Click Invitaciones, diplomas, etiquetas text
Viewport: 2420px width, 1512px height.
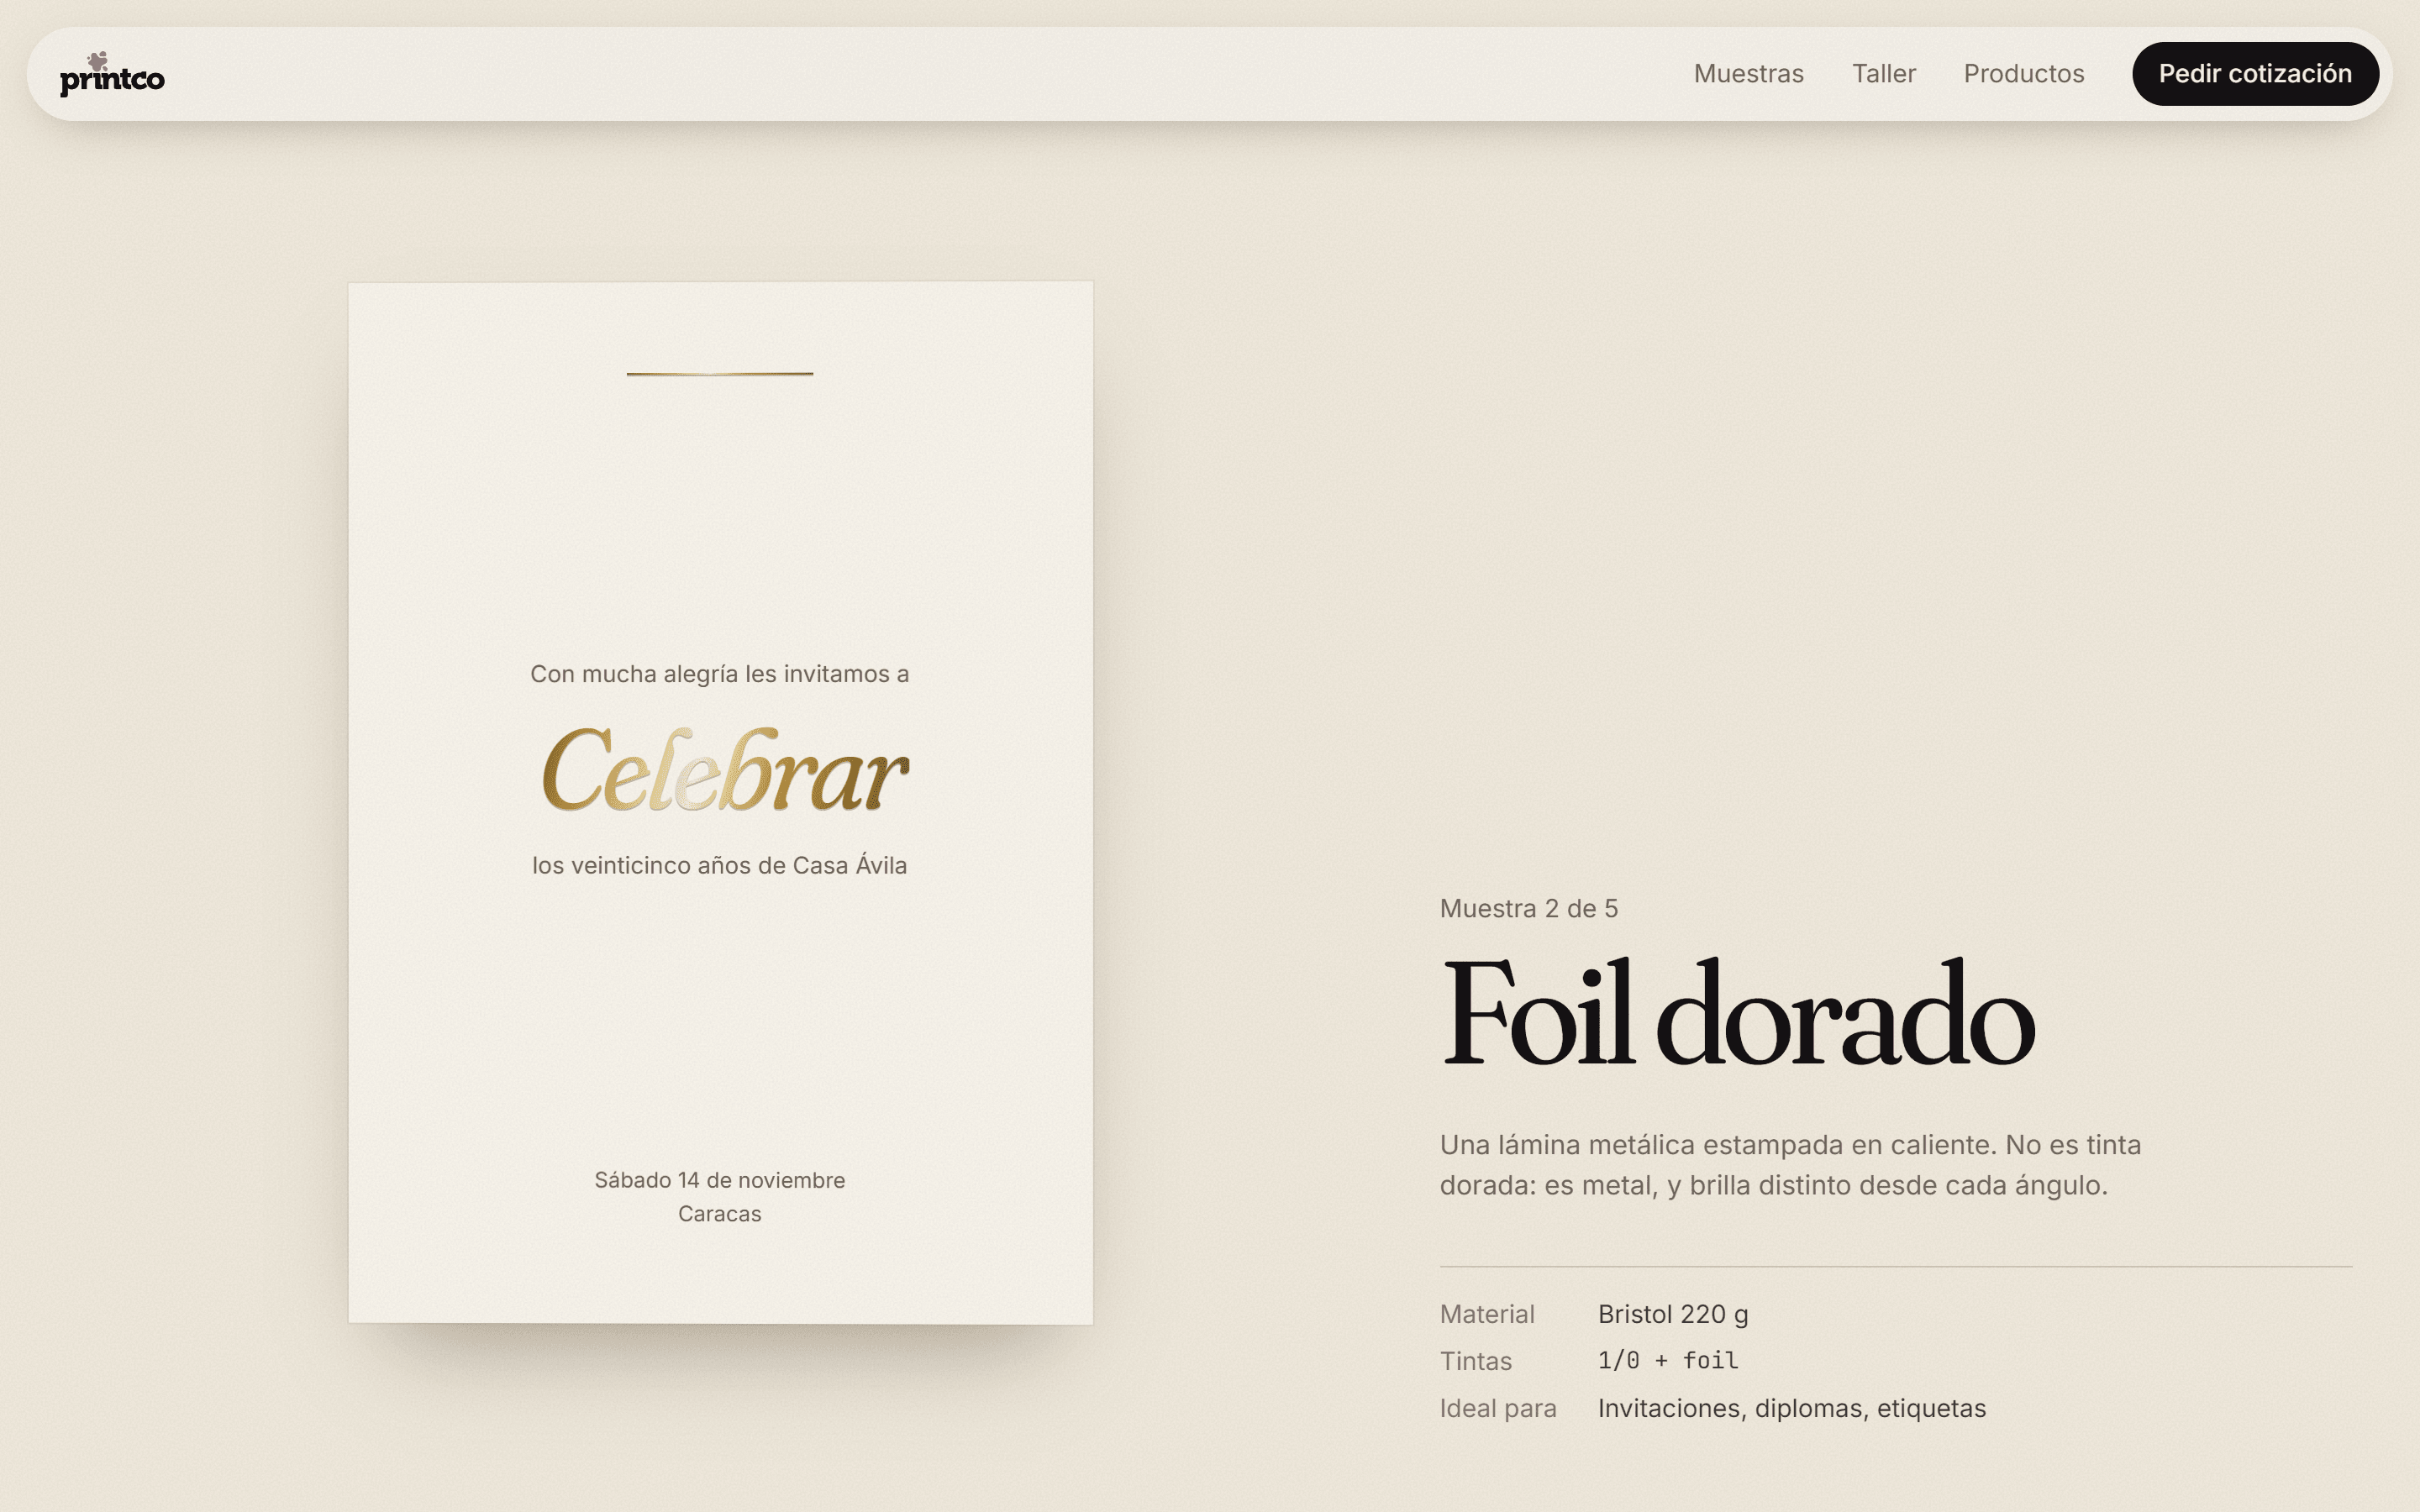coord(1791,1408)
